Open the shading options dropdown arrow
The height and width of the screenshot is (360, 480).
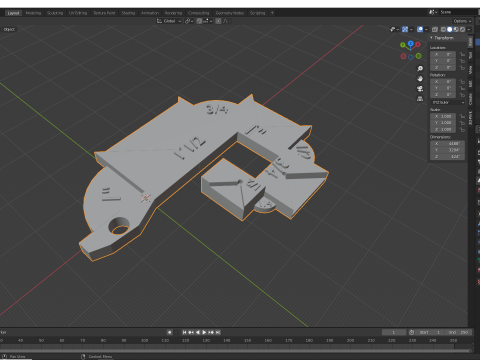[469, 29]
